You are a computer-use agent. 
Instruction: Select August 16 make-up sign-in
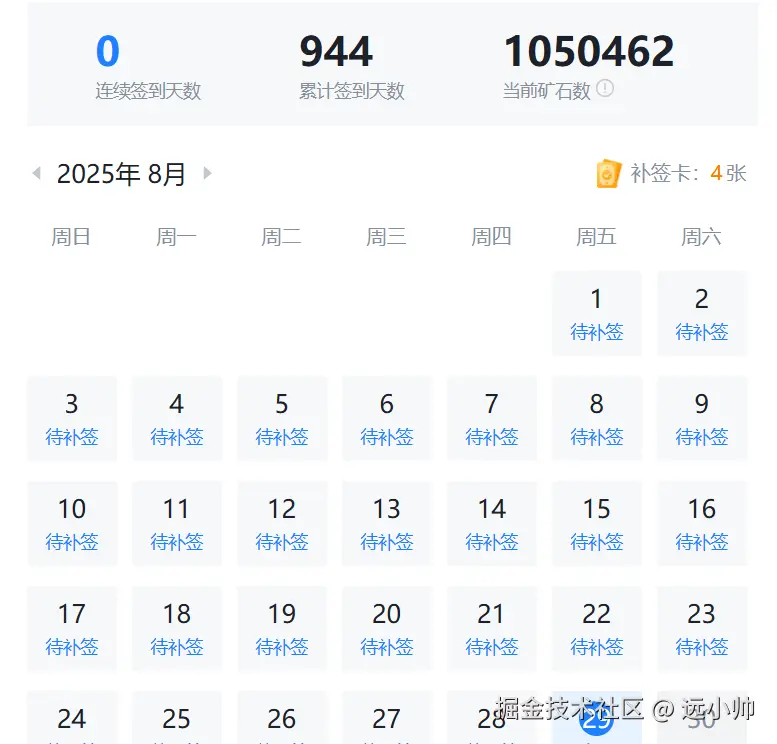click(701, 523)
